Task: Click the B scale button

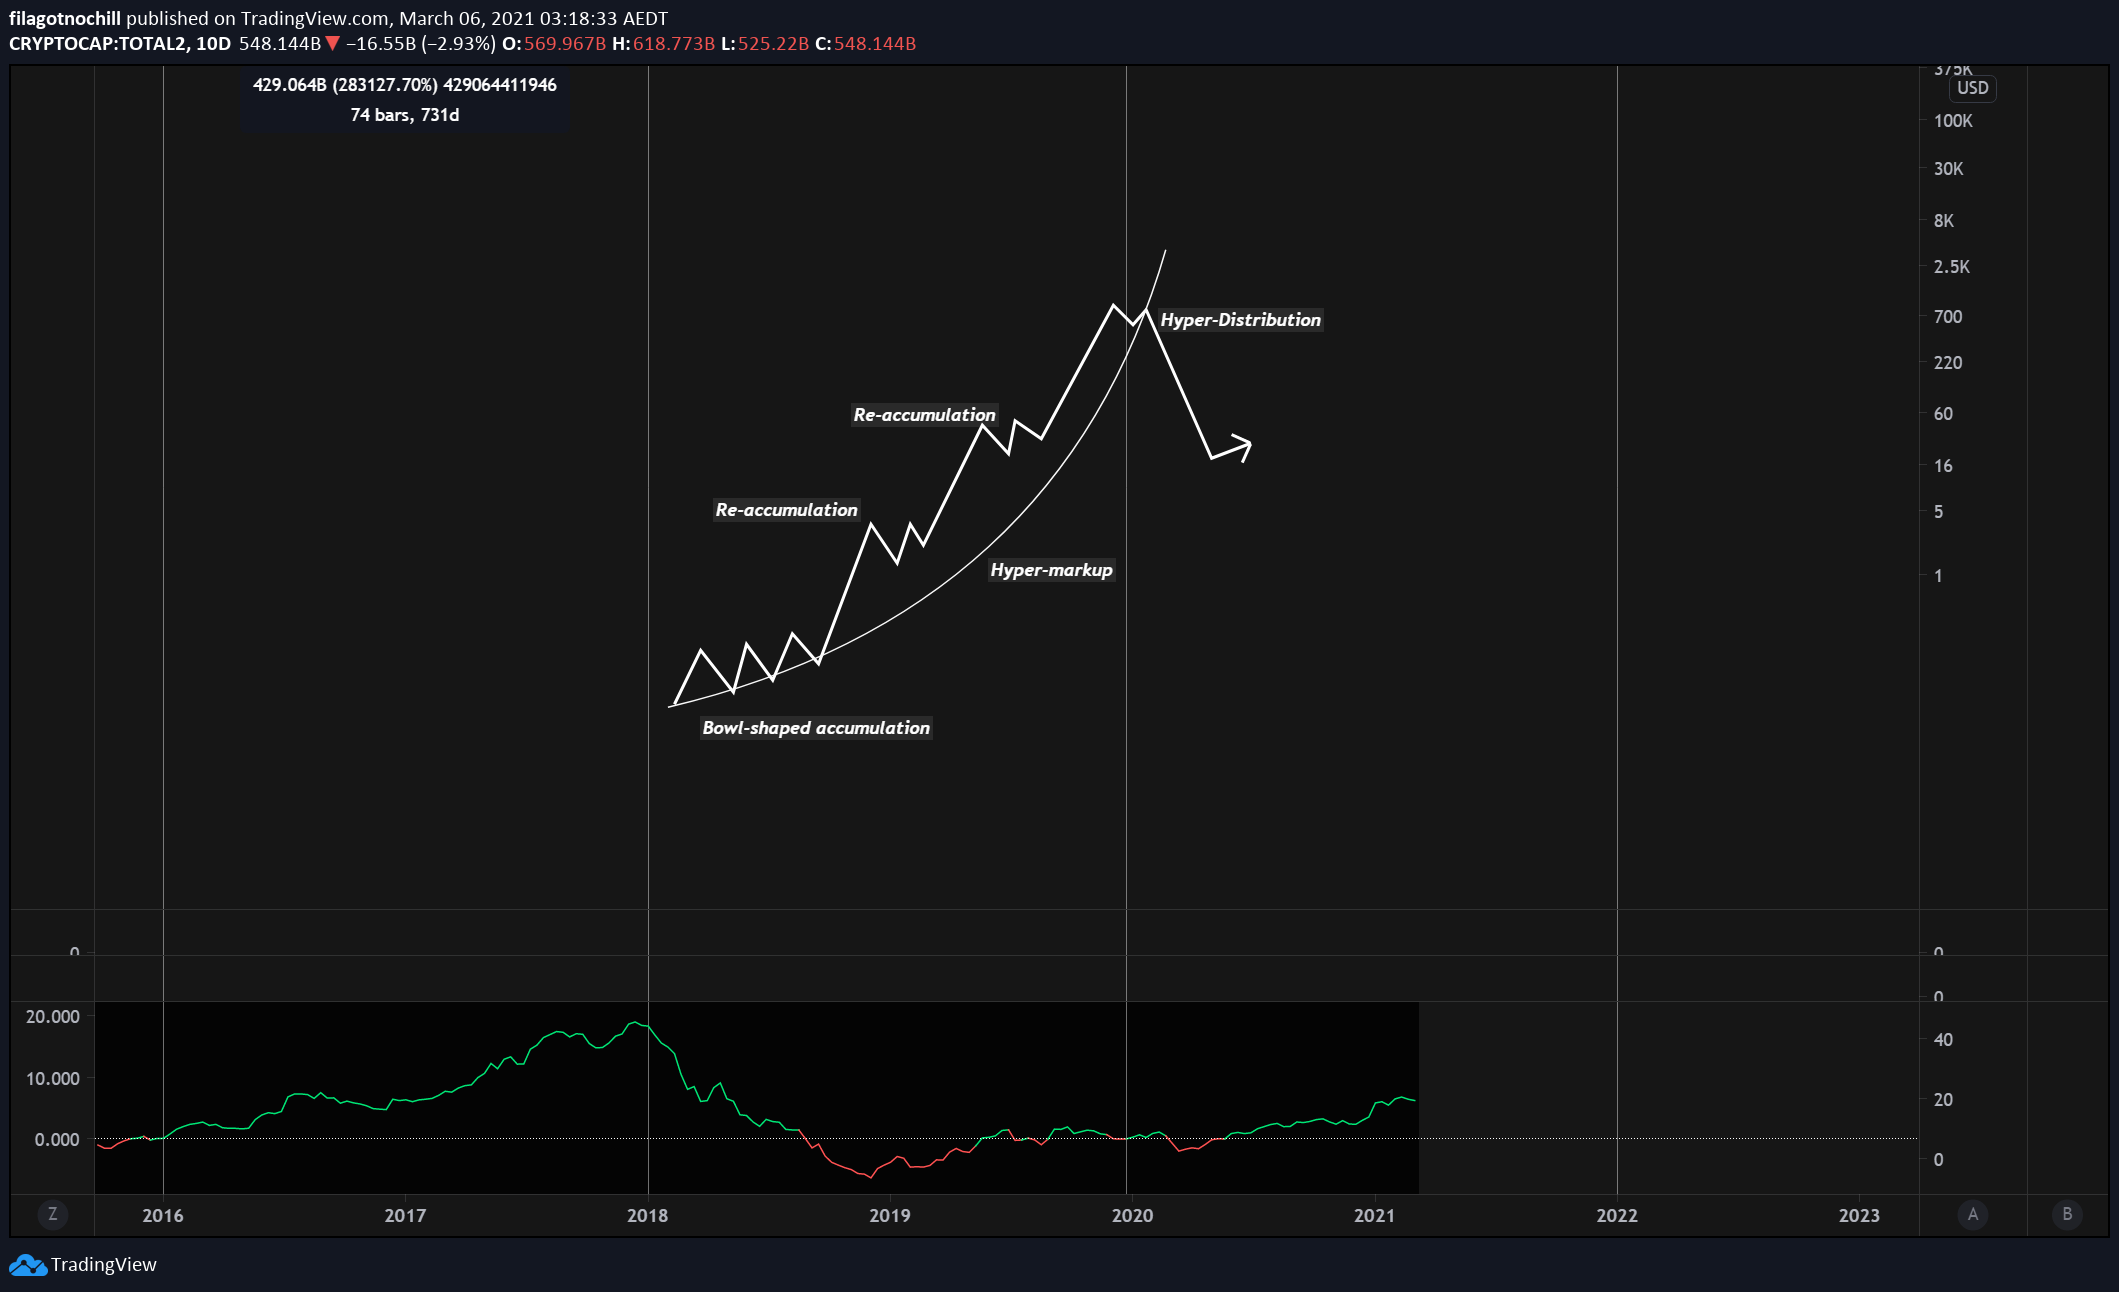Action: click(2067, 1214)
